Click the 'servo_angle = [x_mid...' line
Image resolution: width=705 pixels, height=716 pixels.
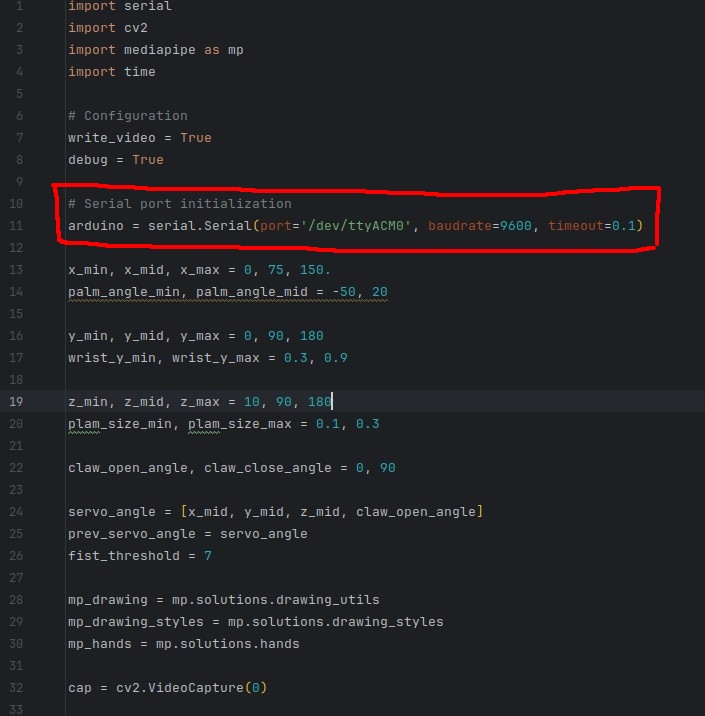276,512
